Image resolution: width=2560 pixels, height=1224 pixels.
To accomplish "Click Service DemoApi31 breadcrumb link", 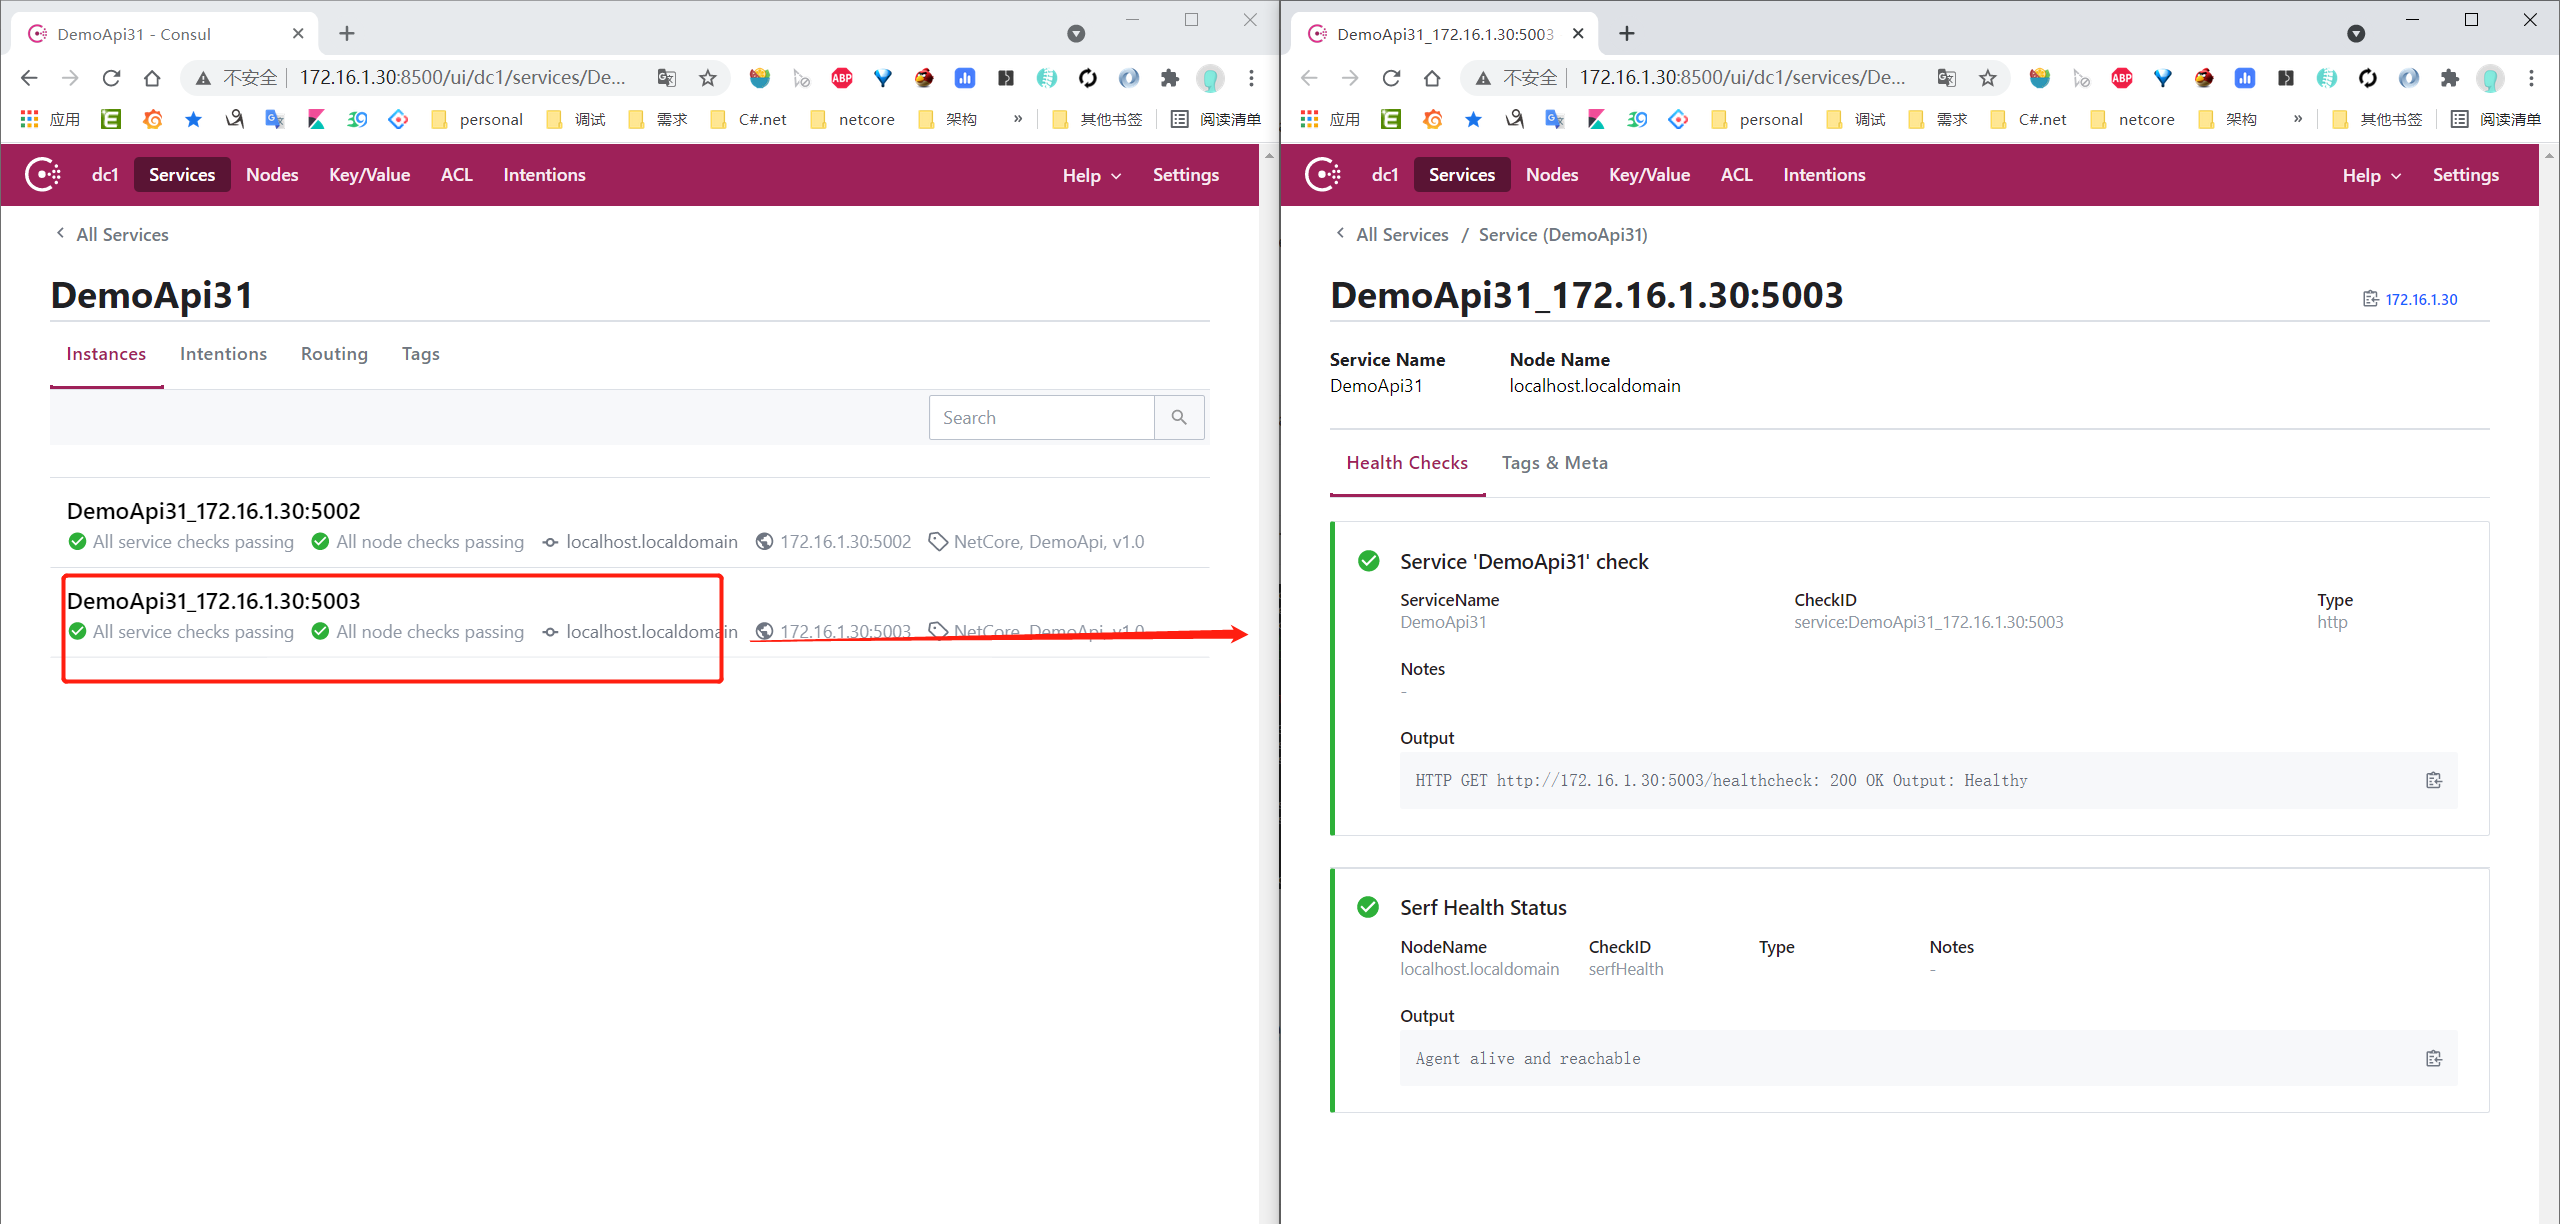I will [1561, 235].
